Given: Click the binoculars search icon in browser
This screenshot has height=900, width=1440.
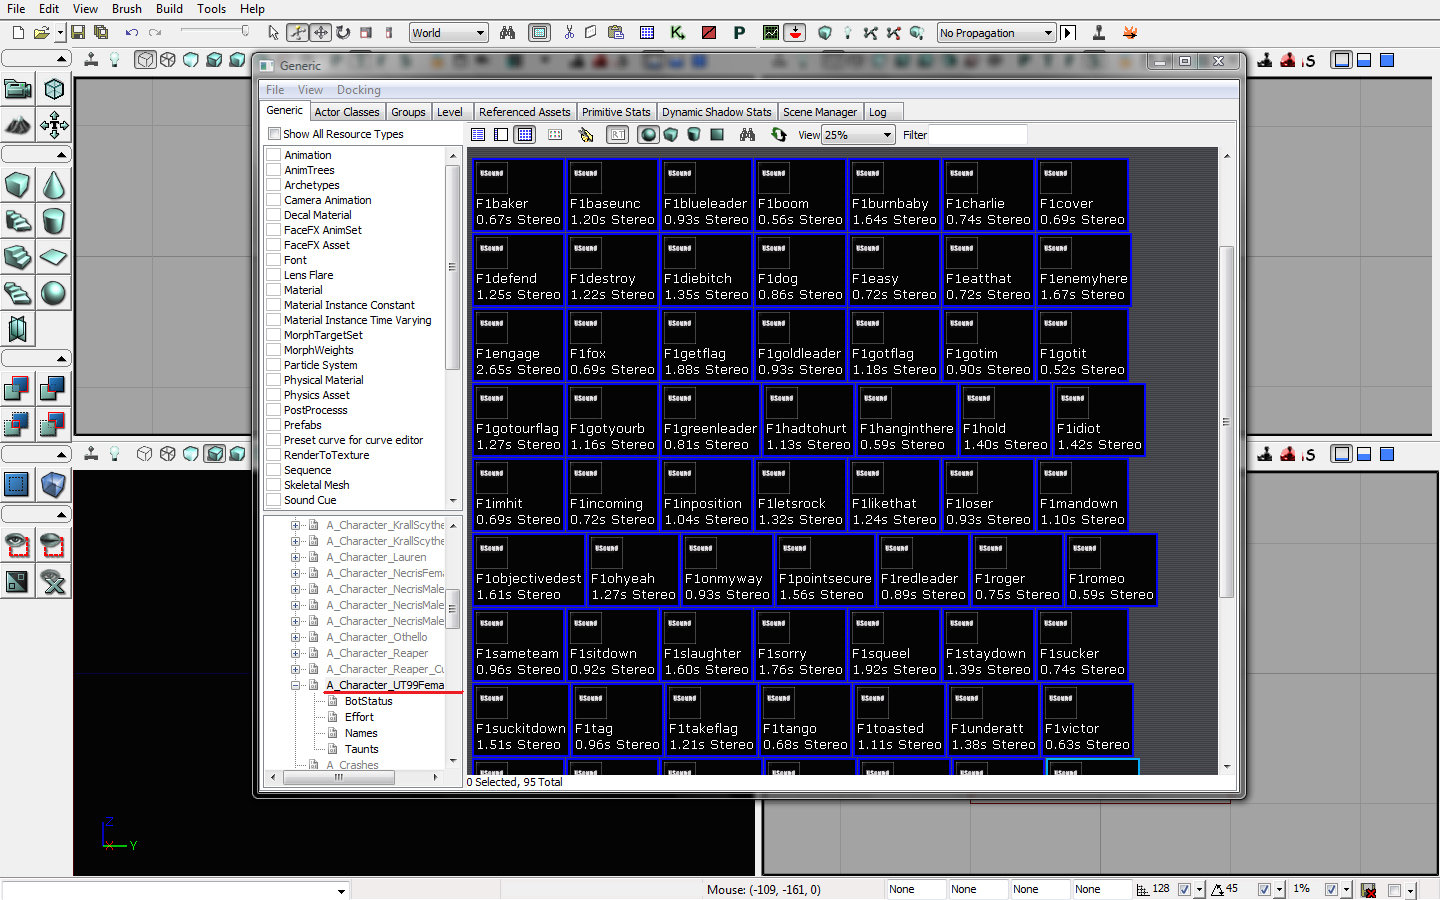Looking at the screenshot, I should tap(747, 135).
